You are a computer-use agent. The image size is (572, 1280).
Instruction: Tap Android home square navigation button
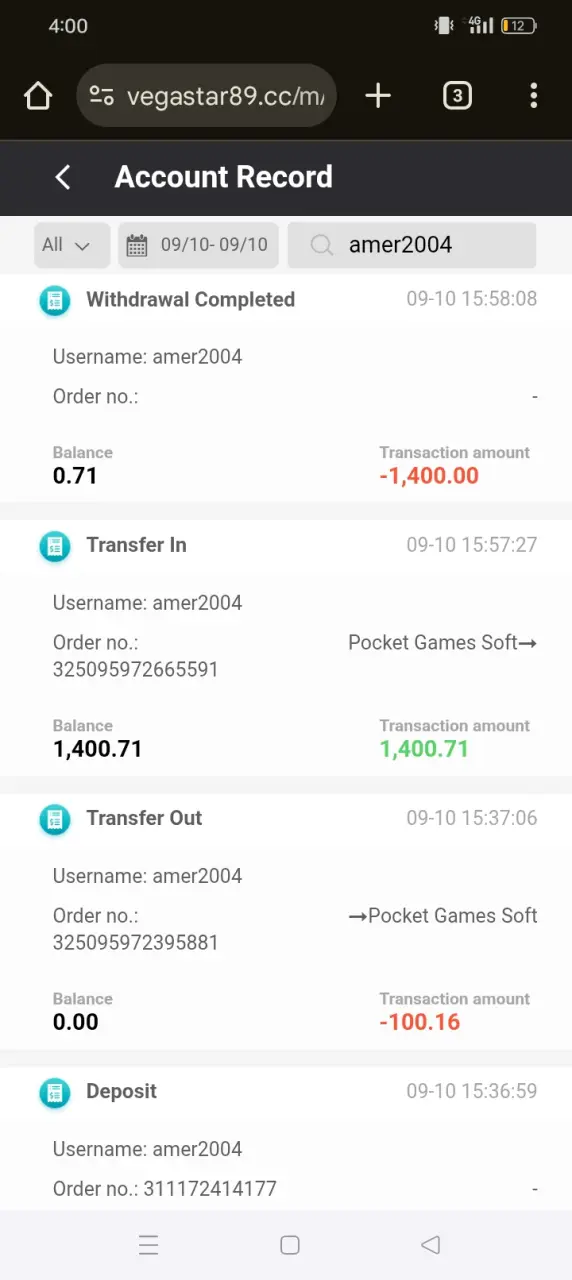pyautogui.click(x=290, y=1245)
